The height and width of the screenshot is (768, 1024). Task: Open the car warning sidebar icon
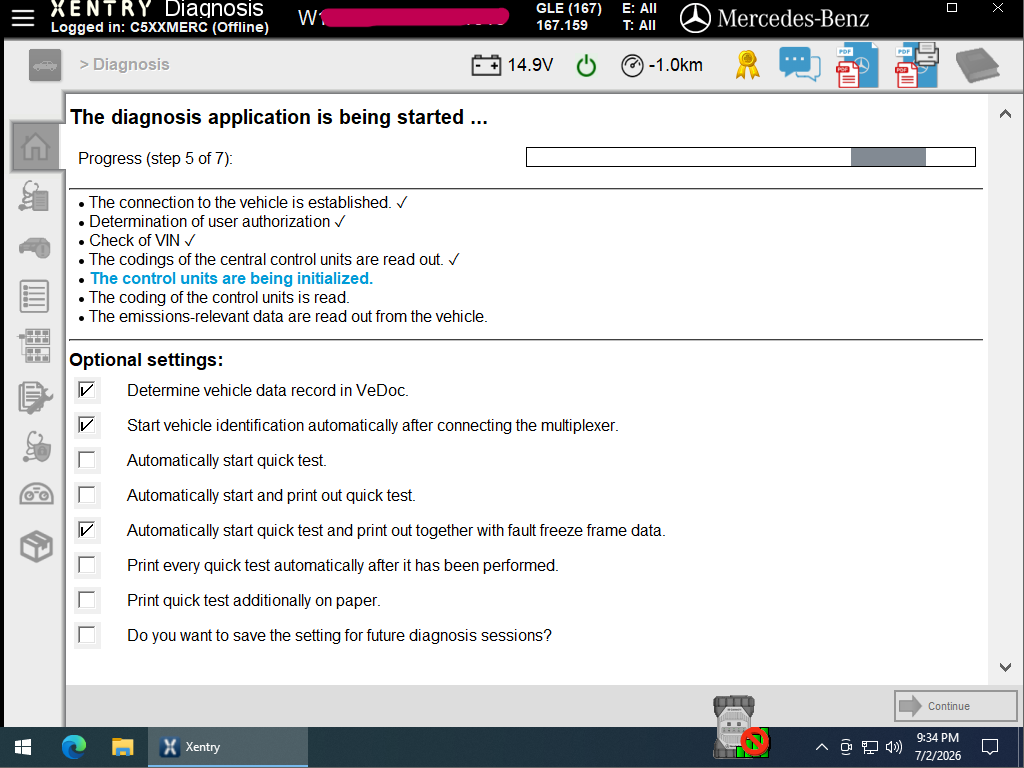[x=35, y=247]
